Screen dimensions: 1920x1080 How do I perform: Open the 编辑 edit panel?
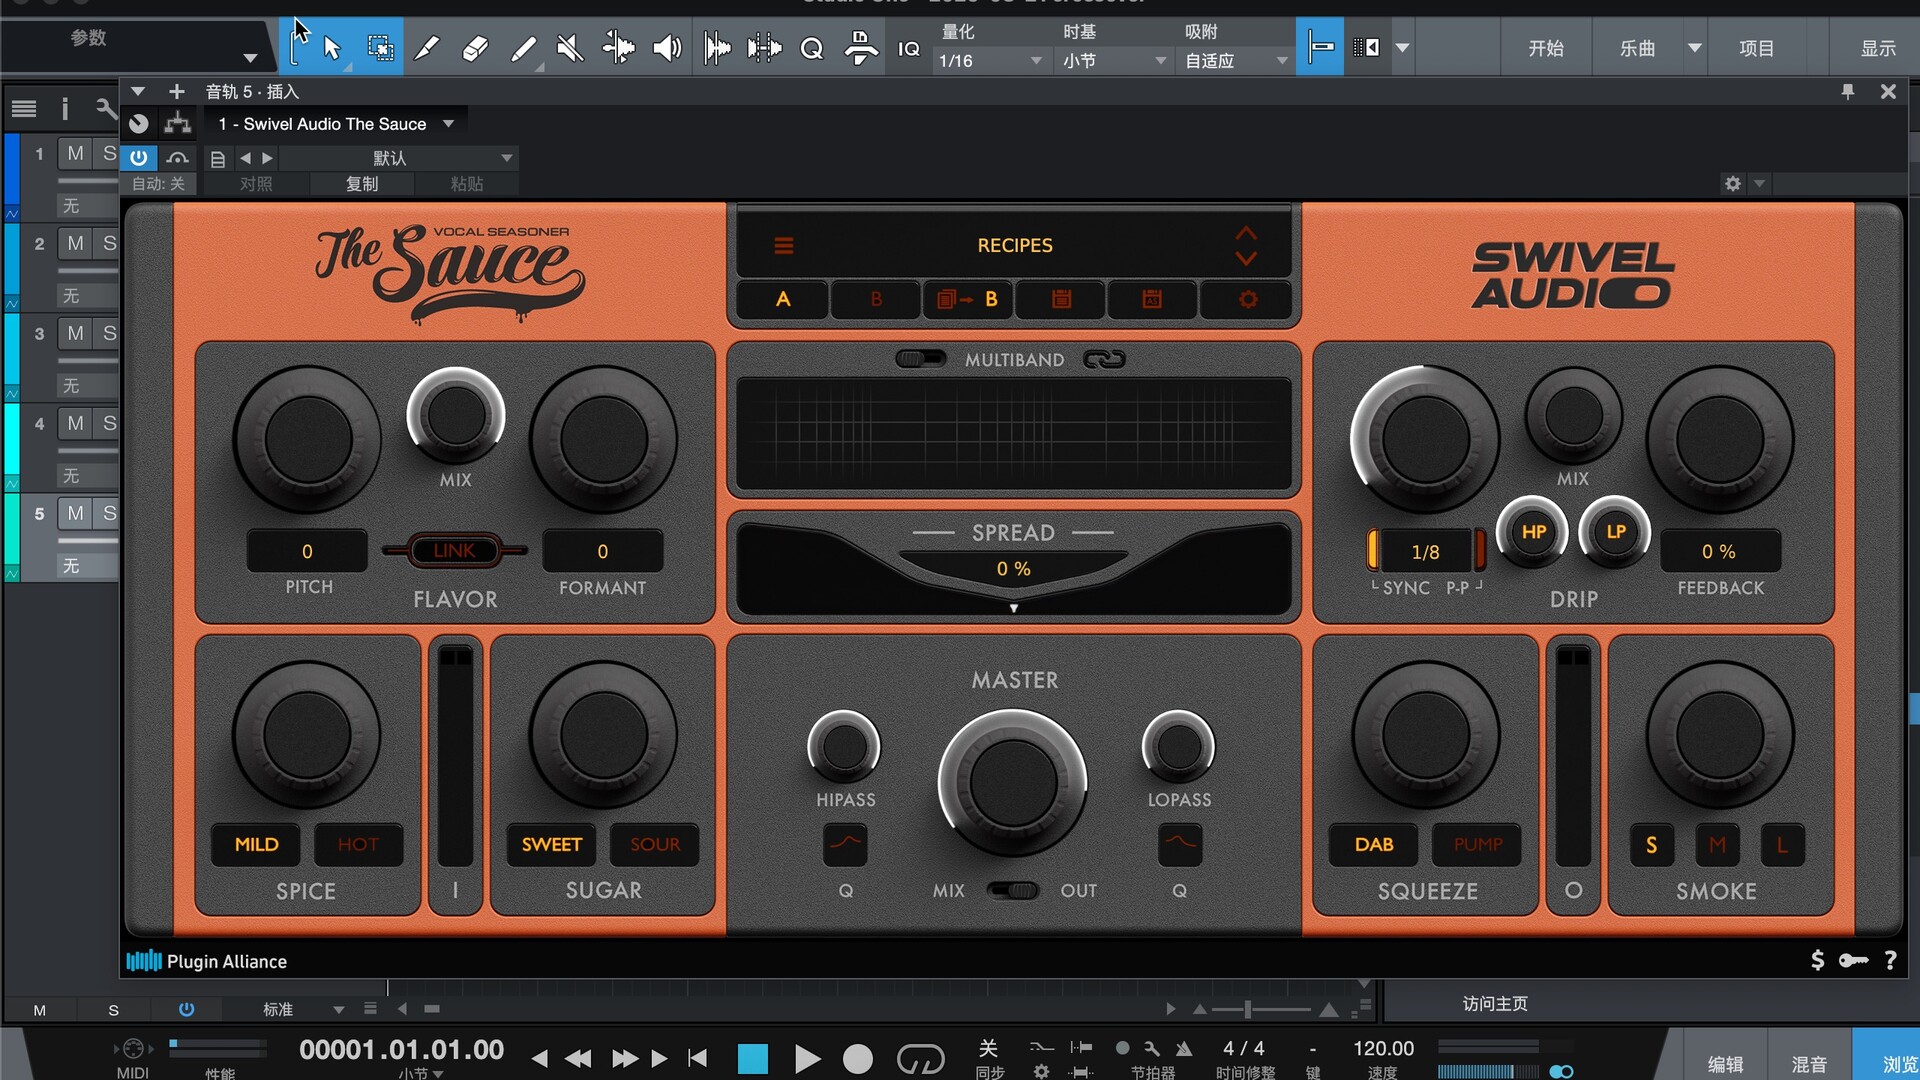tap(1725, 1064)
